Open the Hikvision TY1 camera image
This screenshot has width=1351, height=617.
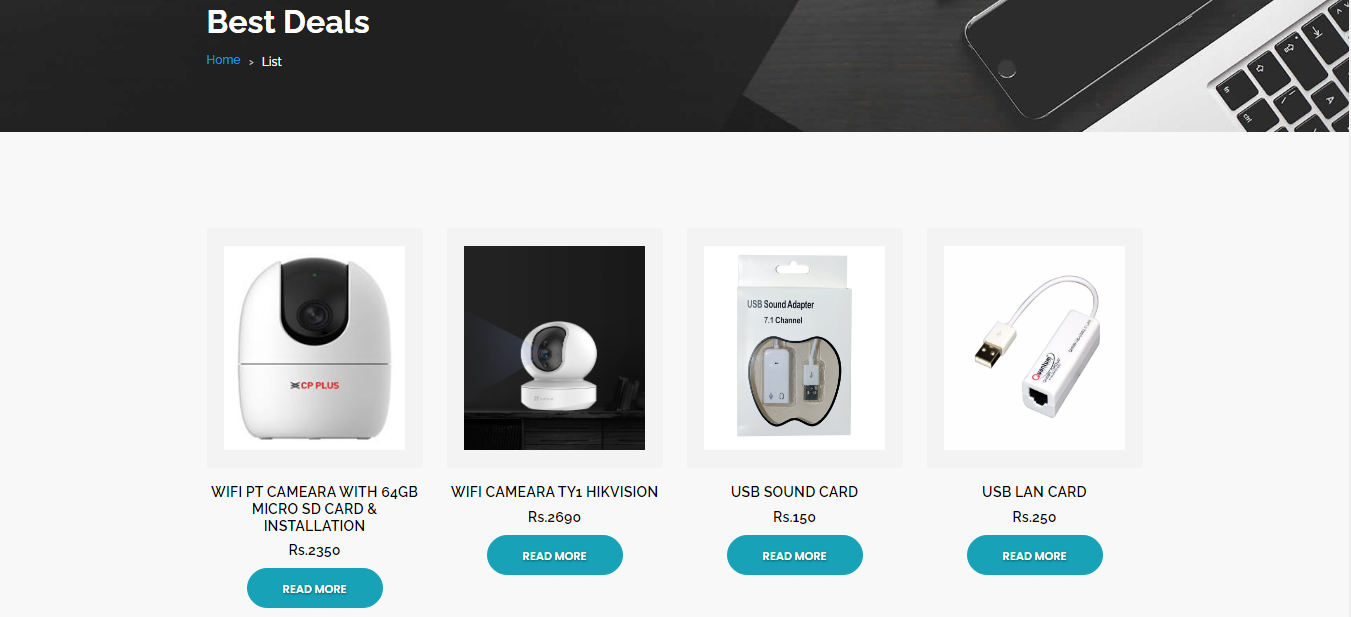pos(554,348)
